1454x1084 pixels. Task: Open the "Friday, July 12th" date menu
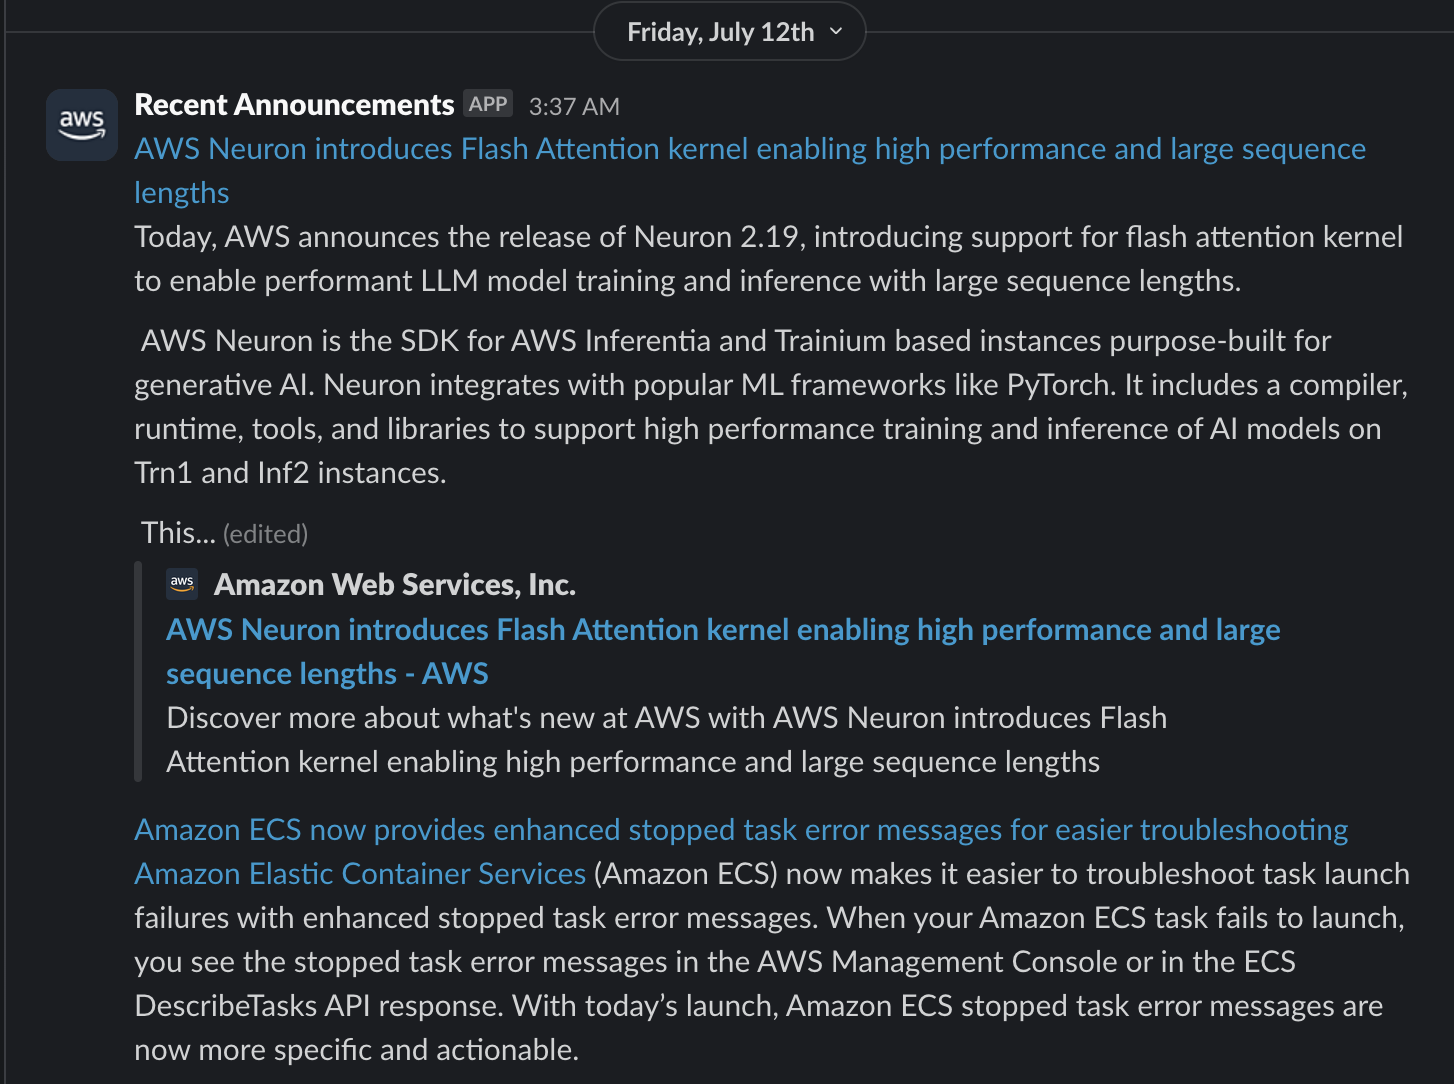tap(720, 32)
